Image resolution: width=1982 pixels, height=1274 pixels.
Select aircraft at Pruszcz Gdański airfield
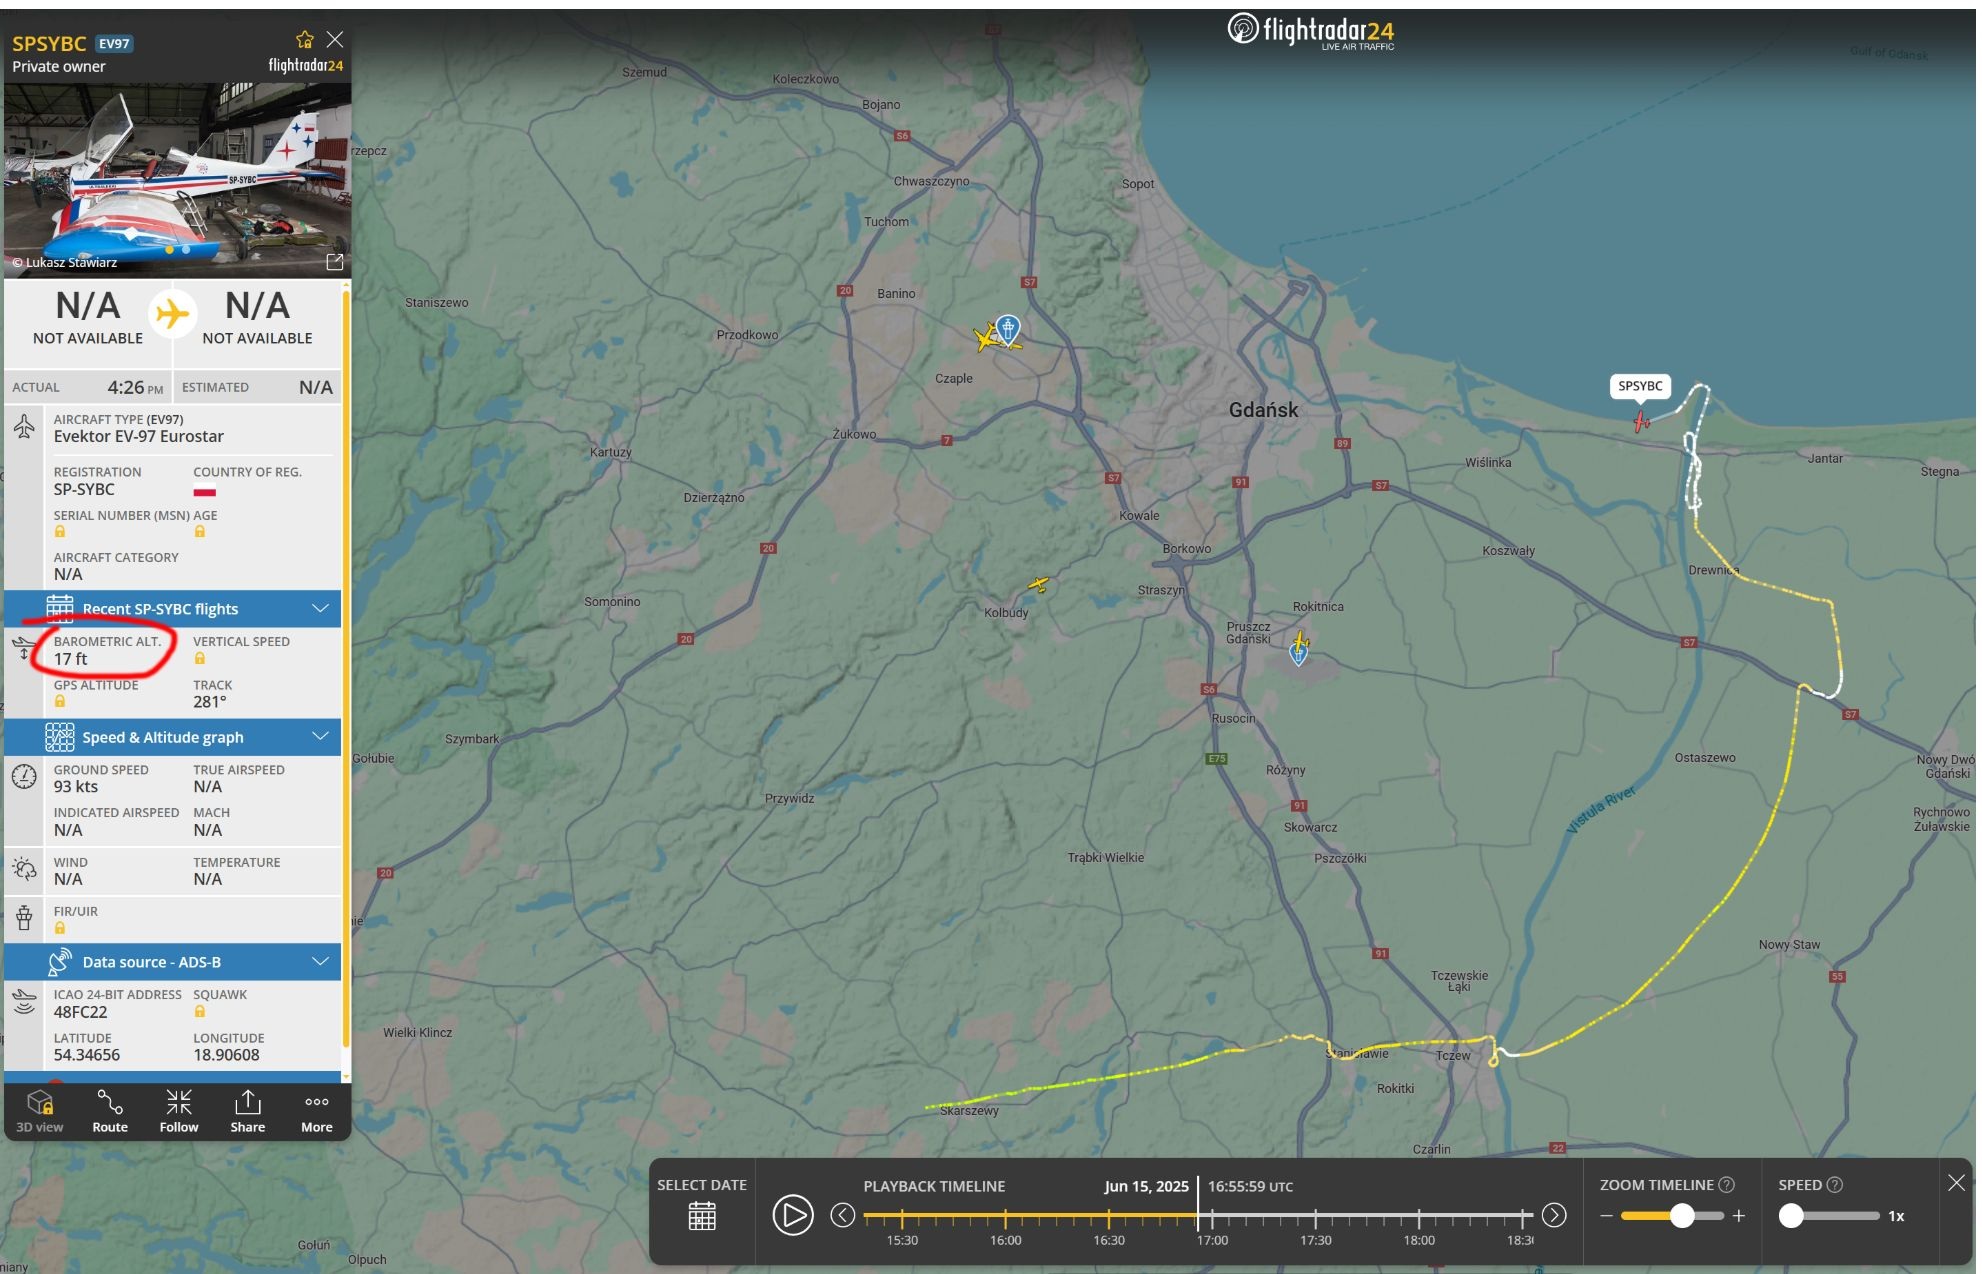pos(1300,640)
